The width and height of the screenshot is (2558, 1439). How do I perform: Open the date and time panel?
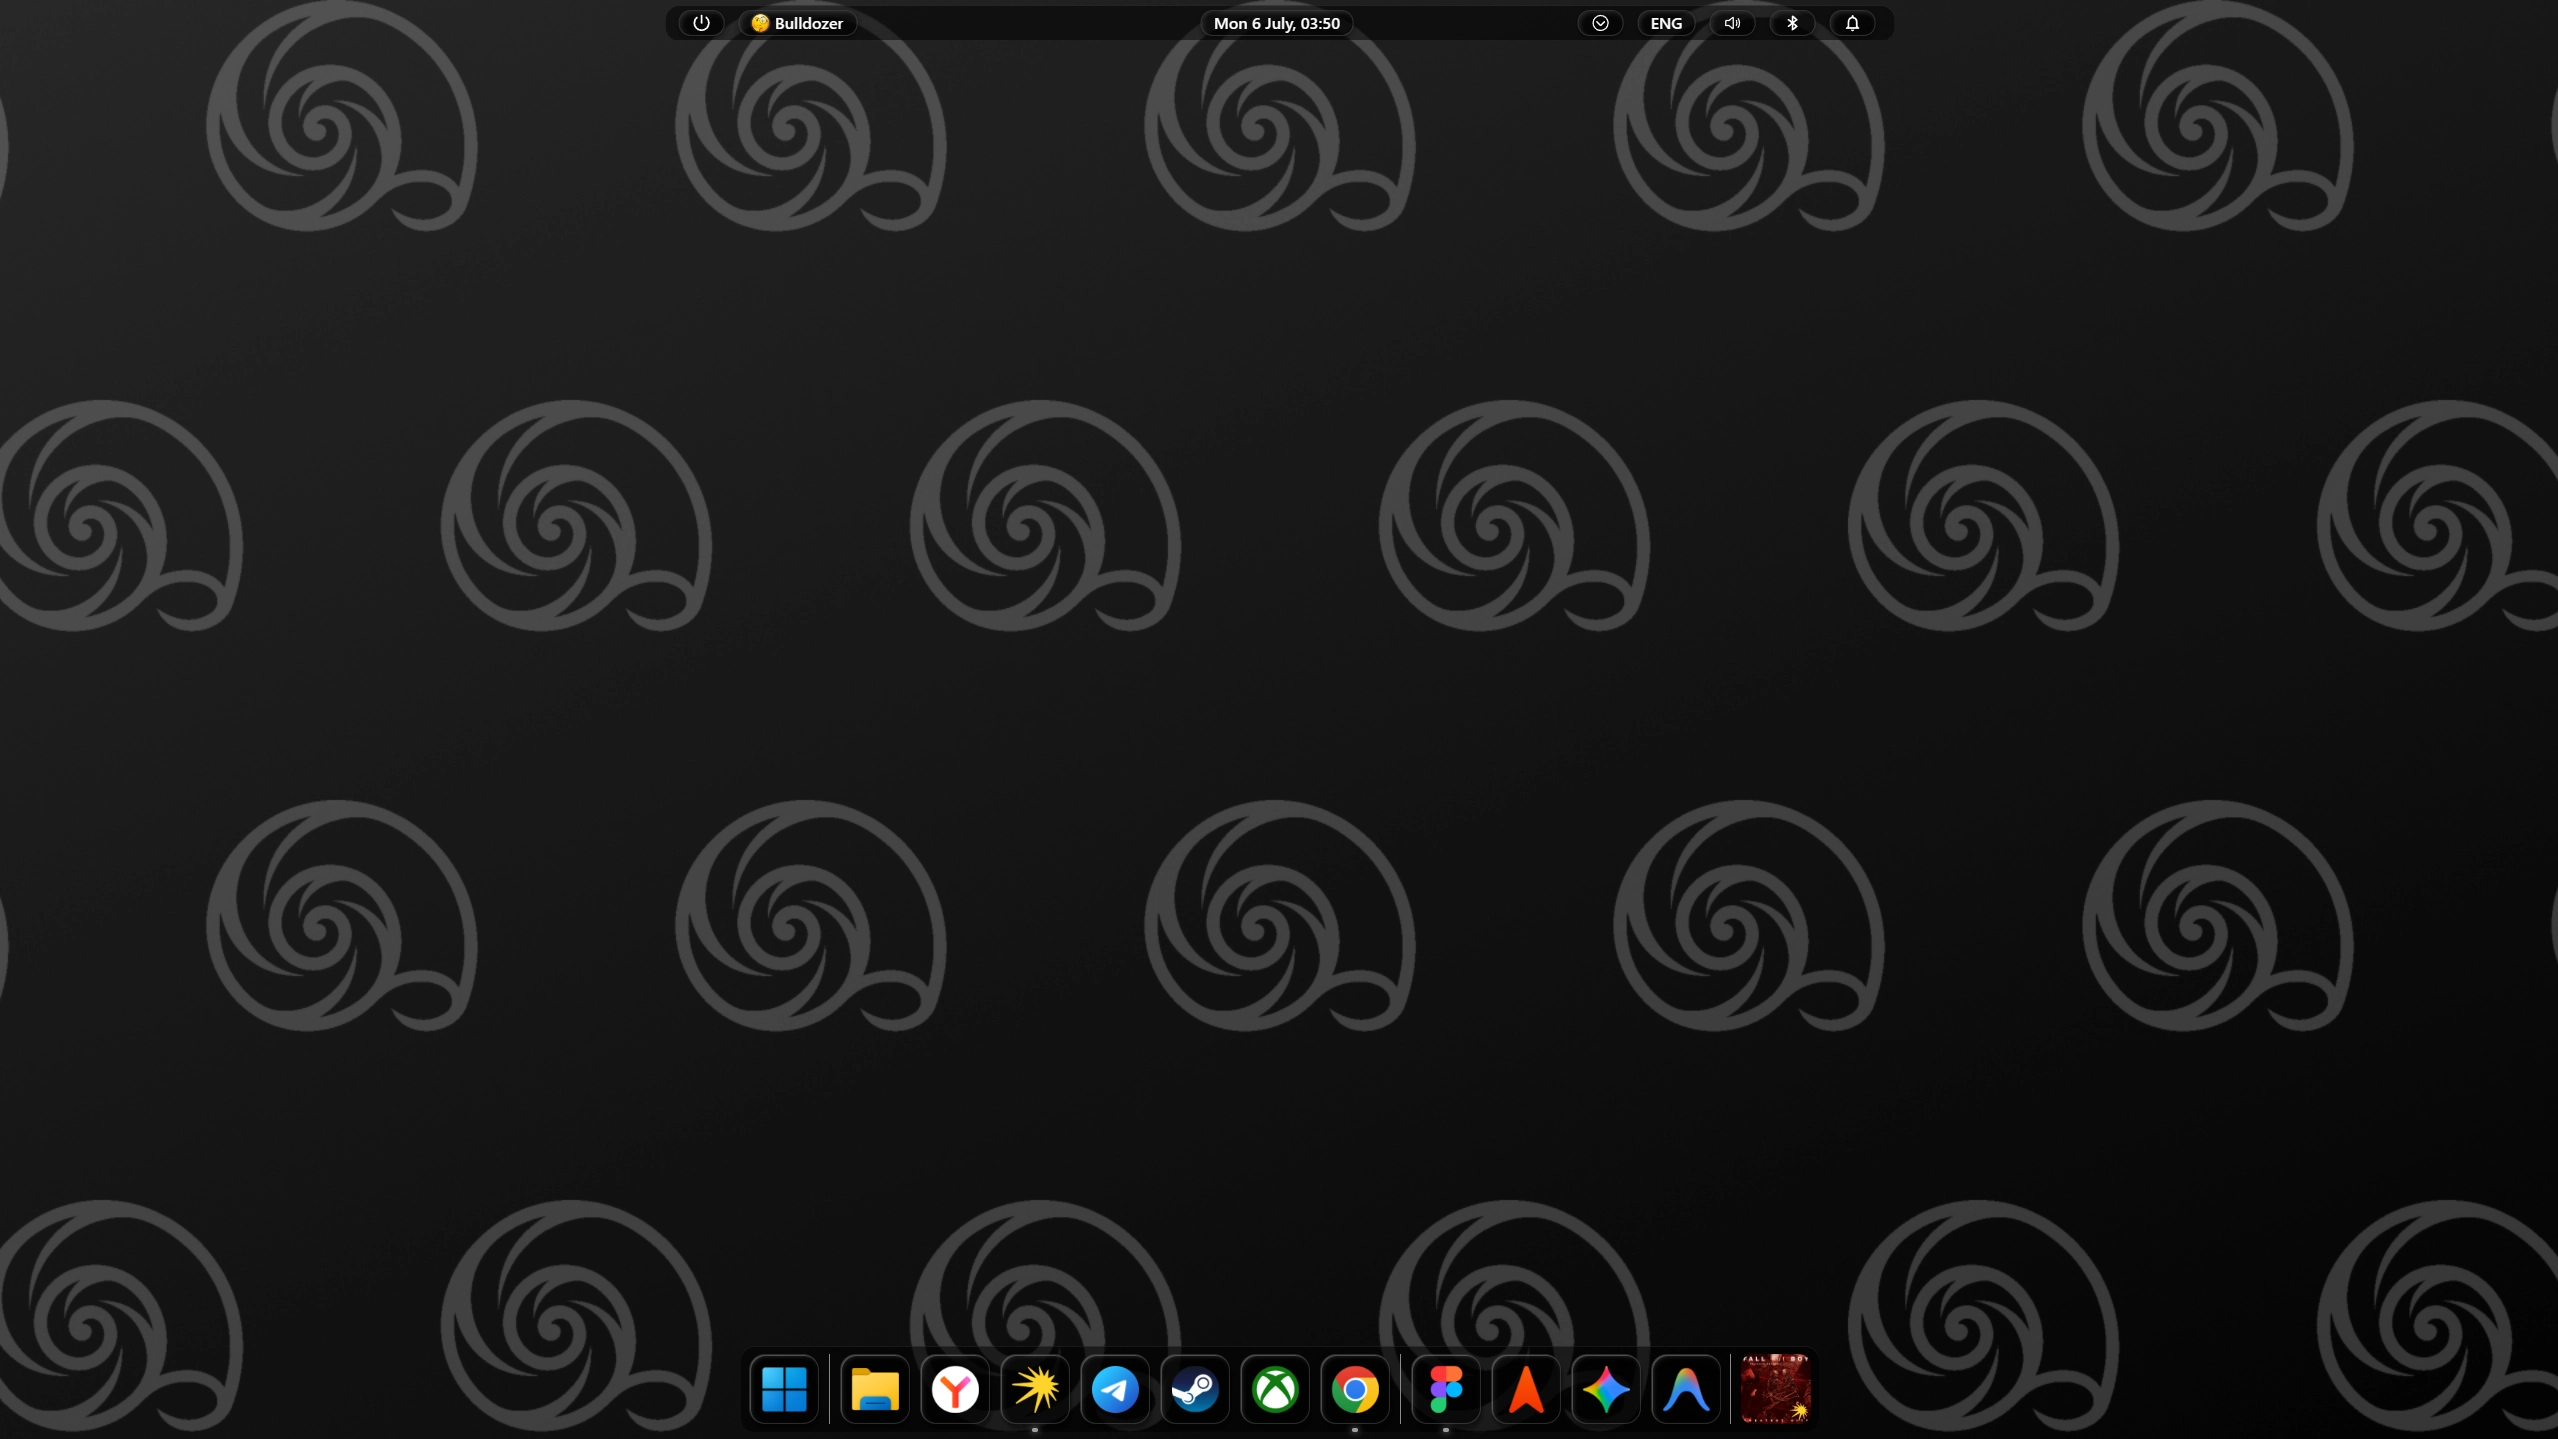point(1277,23)
